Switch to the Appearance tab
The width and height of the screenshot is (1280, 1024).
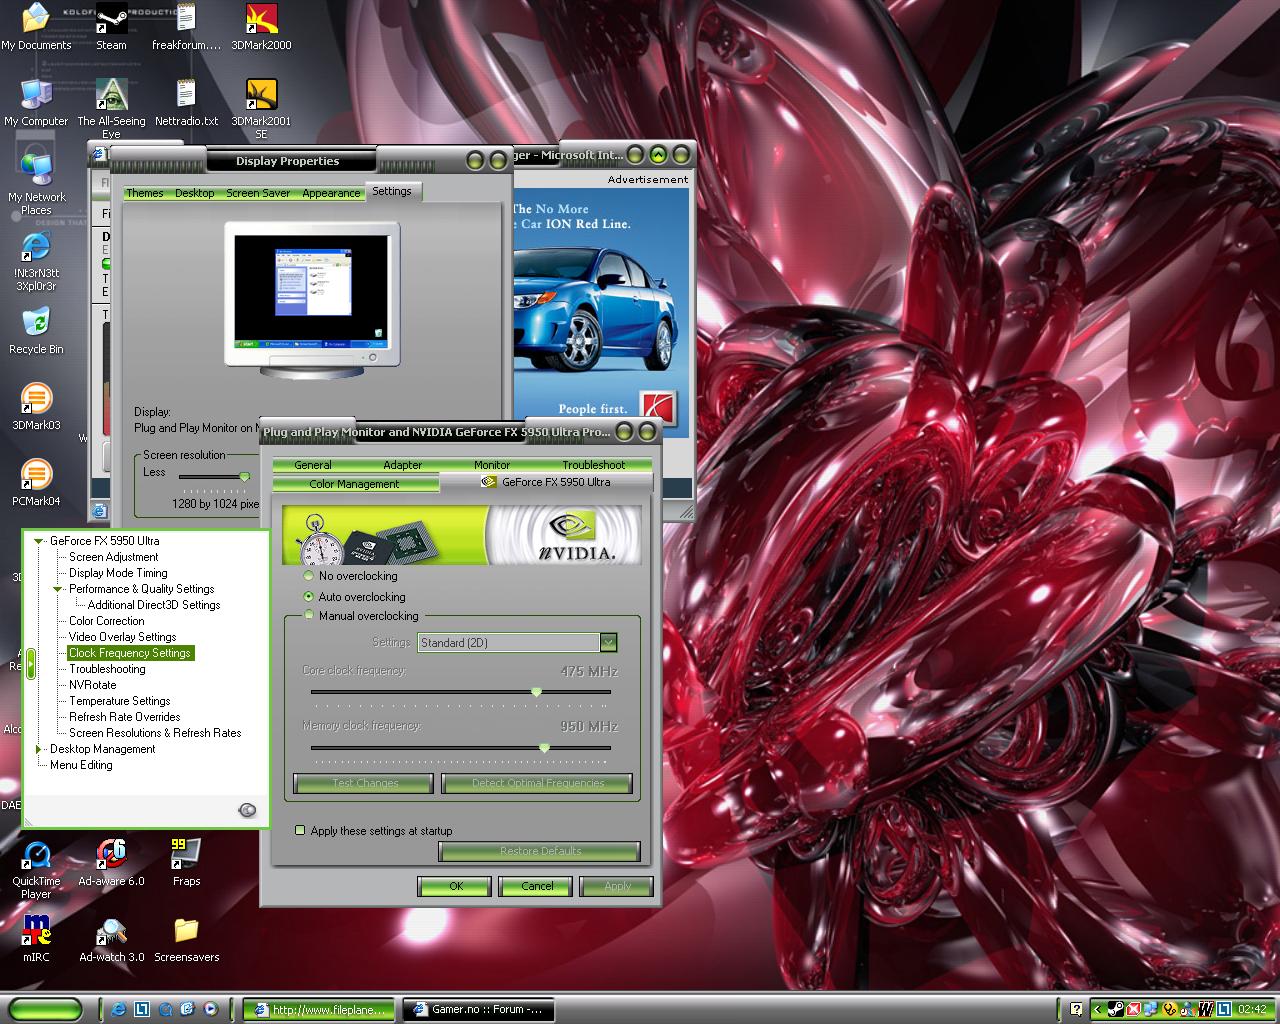(x=331, y=193)
